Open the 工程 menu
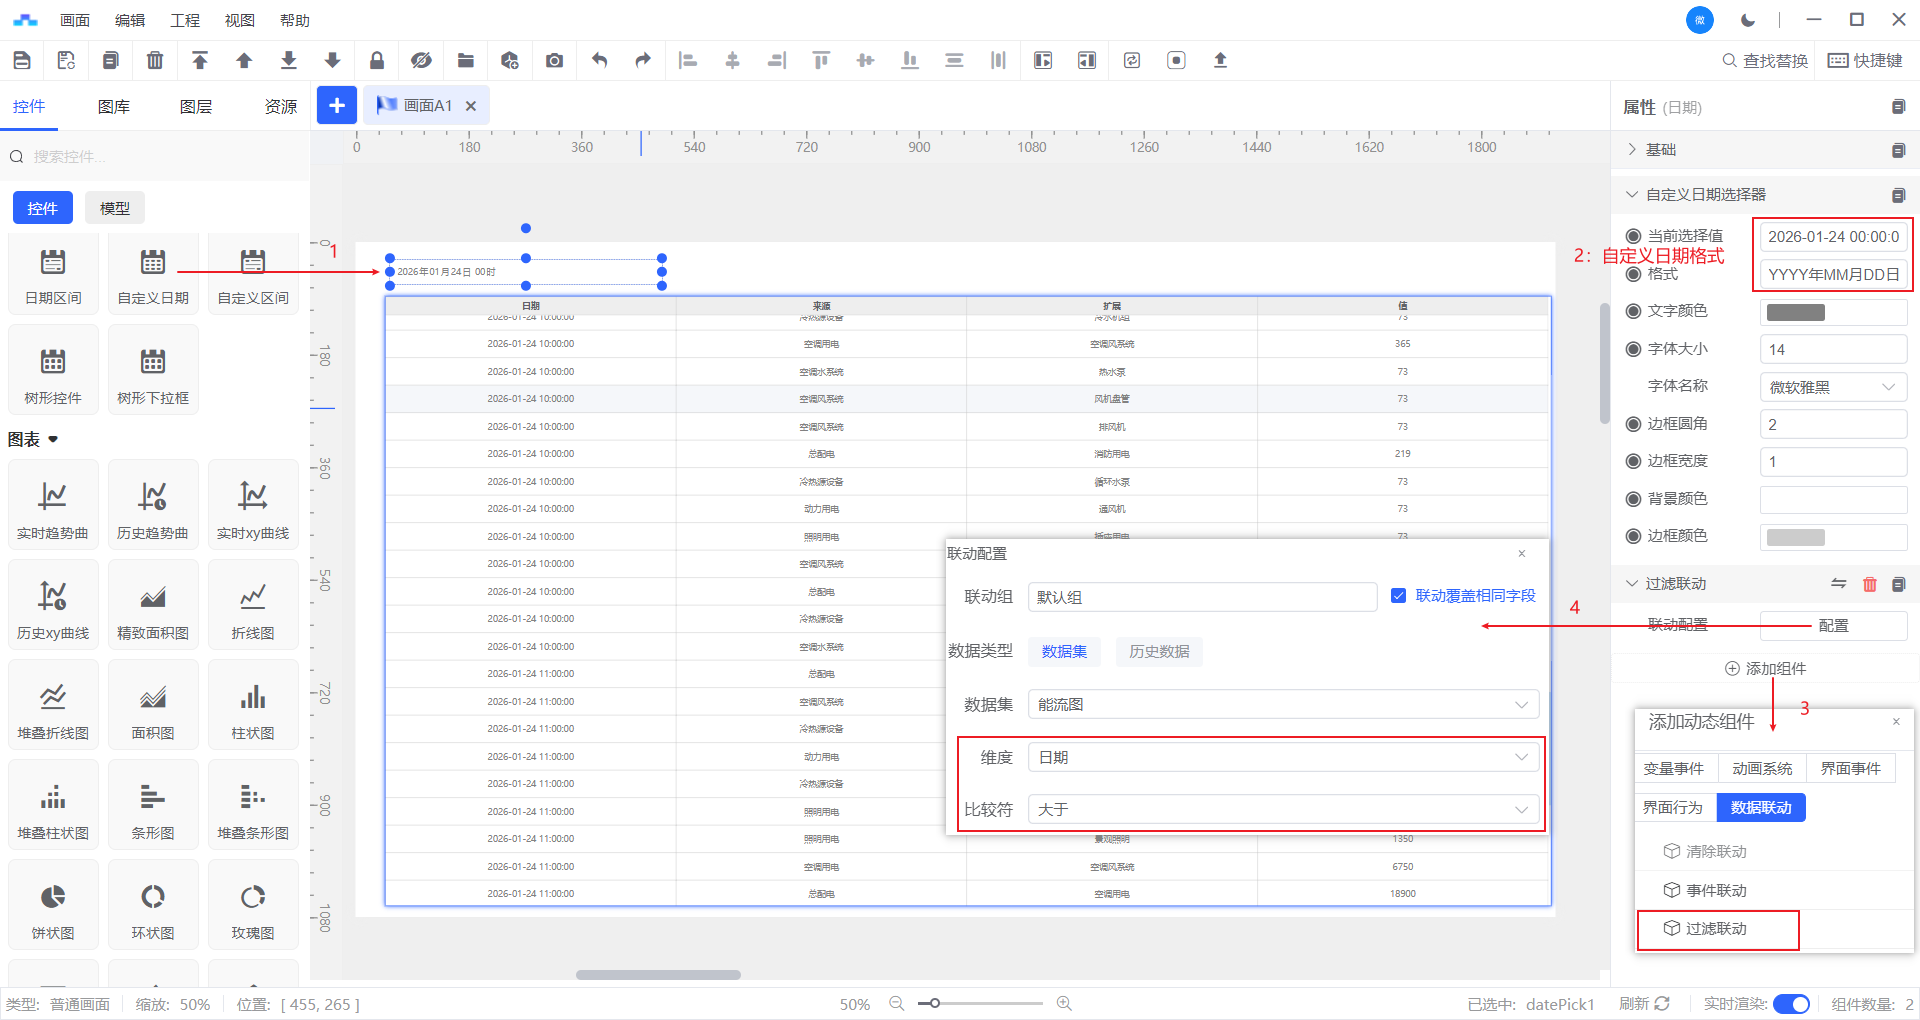 click(185, 20)
